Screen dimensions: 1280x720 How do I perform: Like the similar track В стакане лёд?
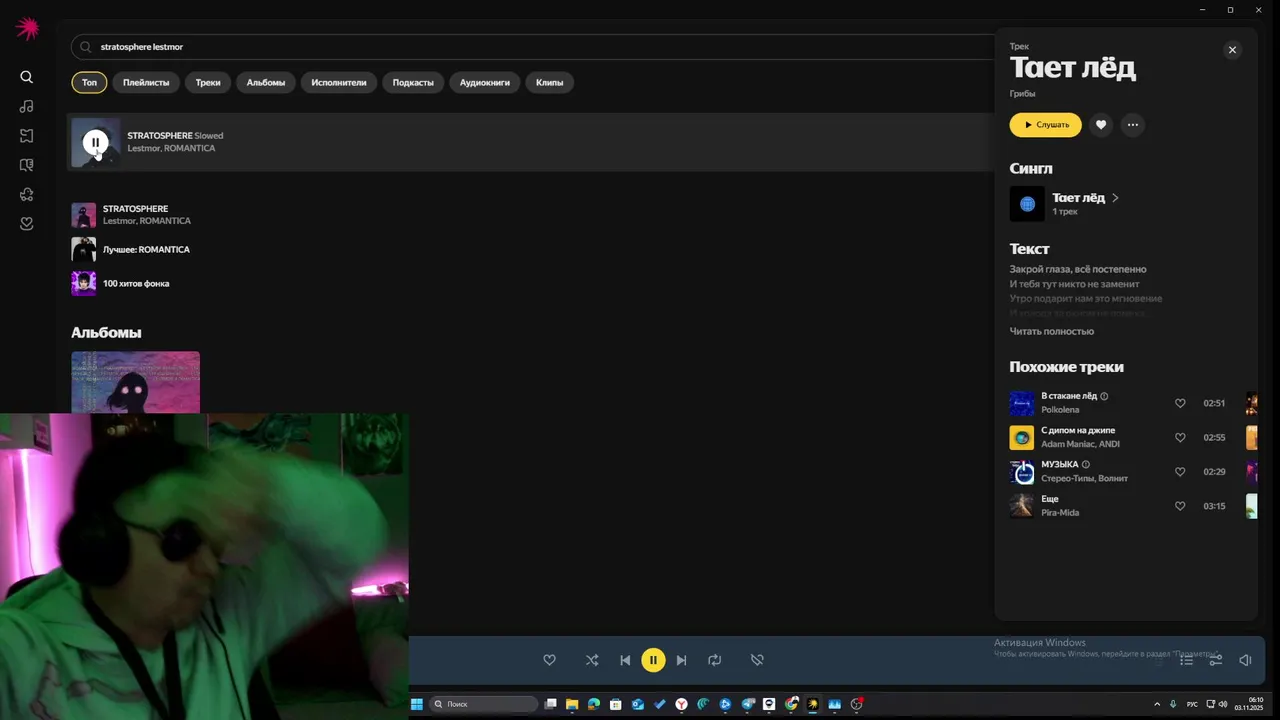1180,403
